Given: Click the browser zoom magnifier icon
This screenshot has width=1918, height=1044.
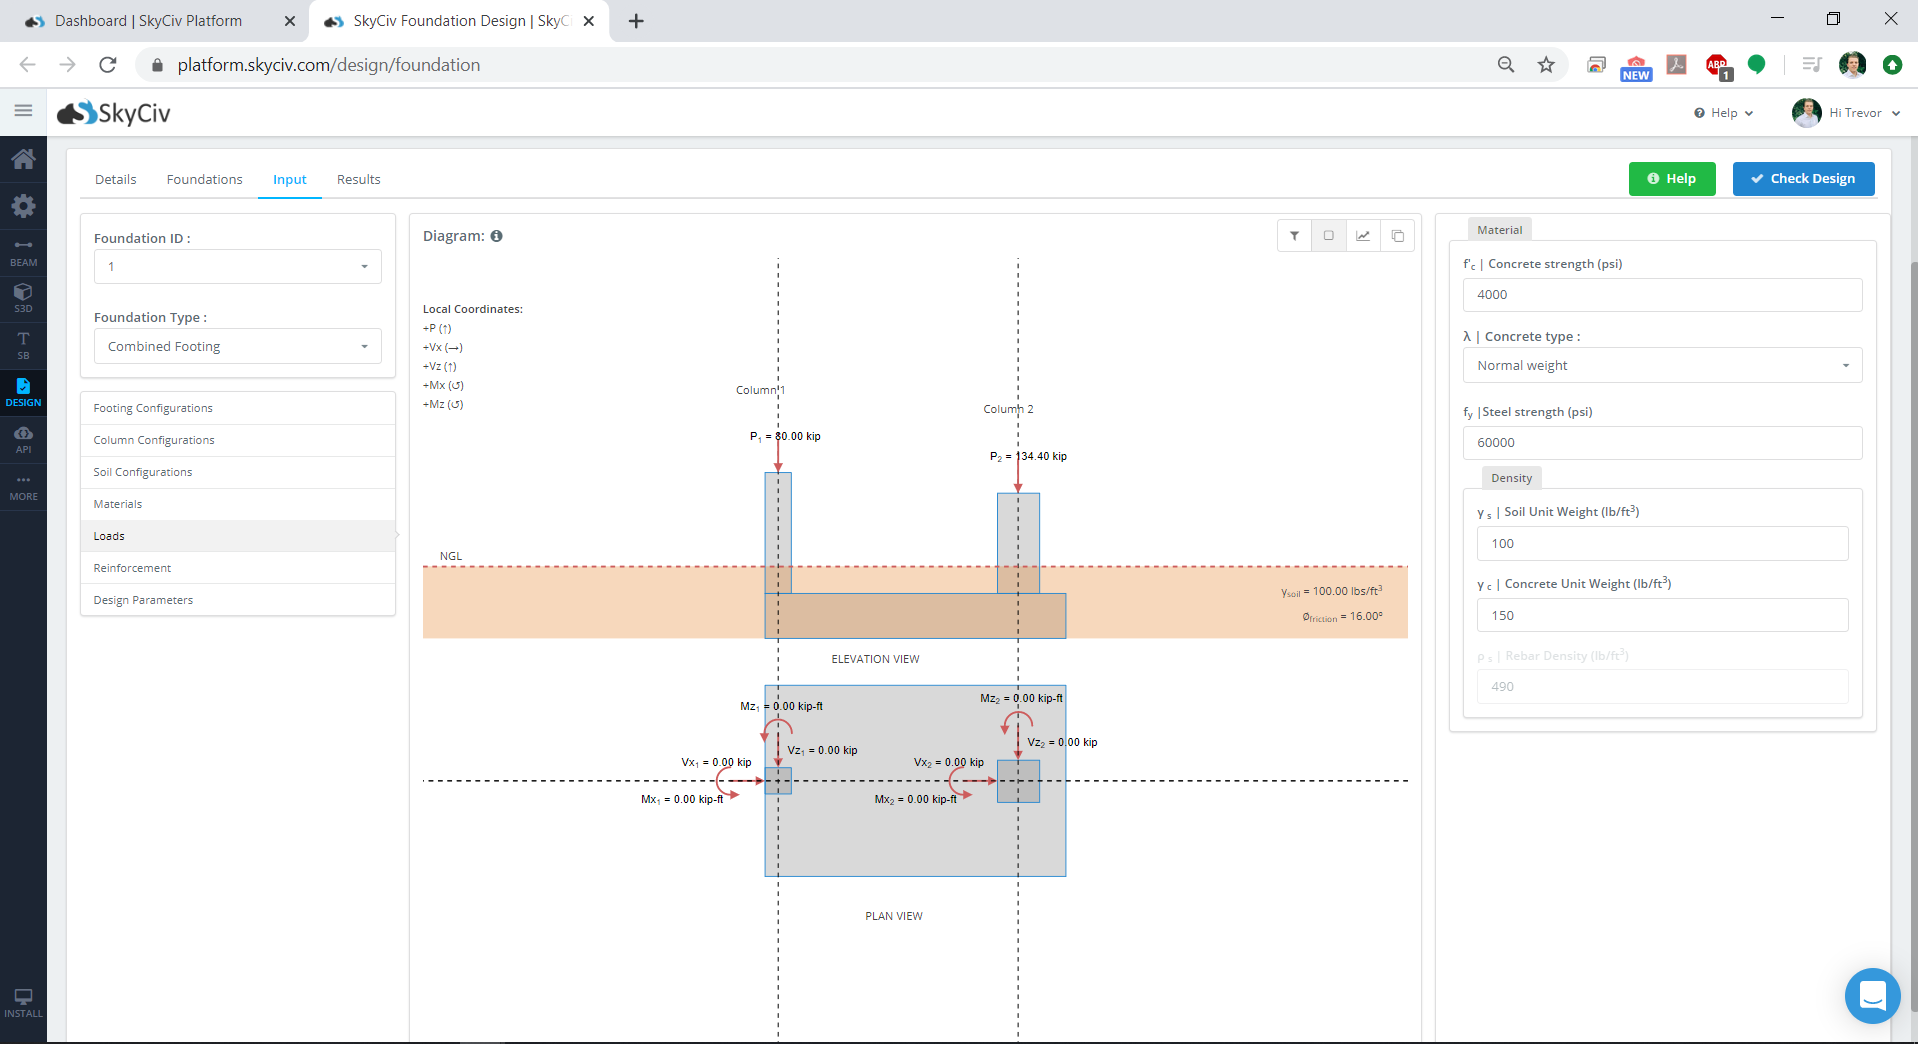Looking at the screenshot, I should (1506, 65).
